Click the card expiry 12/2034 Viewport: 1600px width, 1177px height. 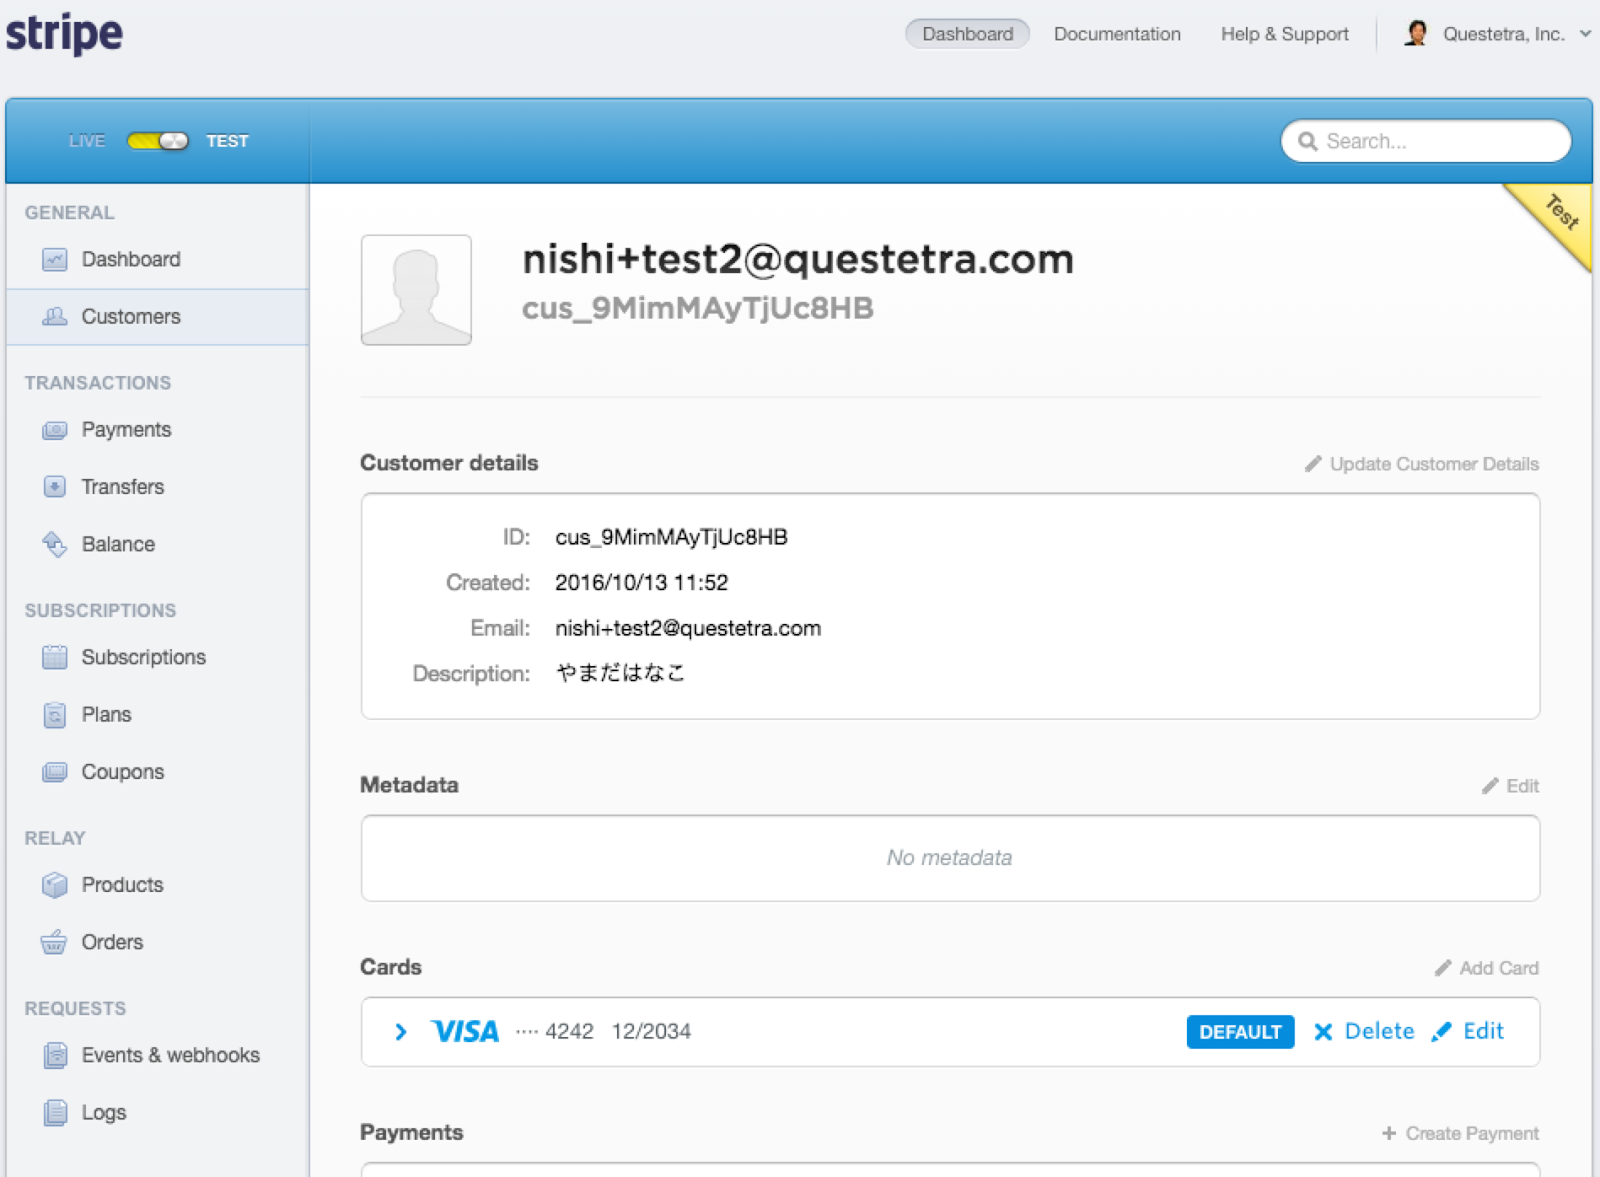point(651,1031)
